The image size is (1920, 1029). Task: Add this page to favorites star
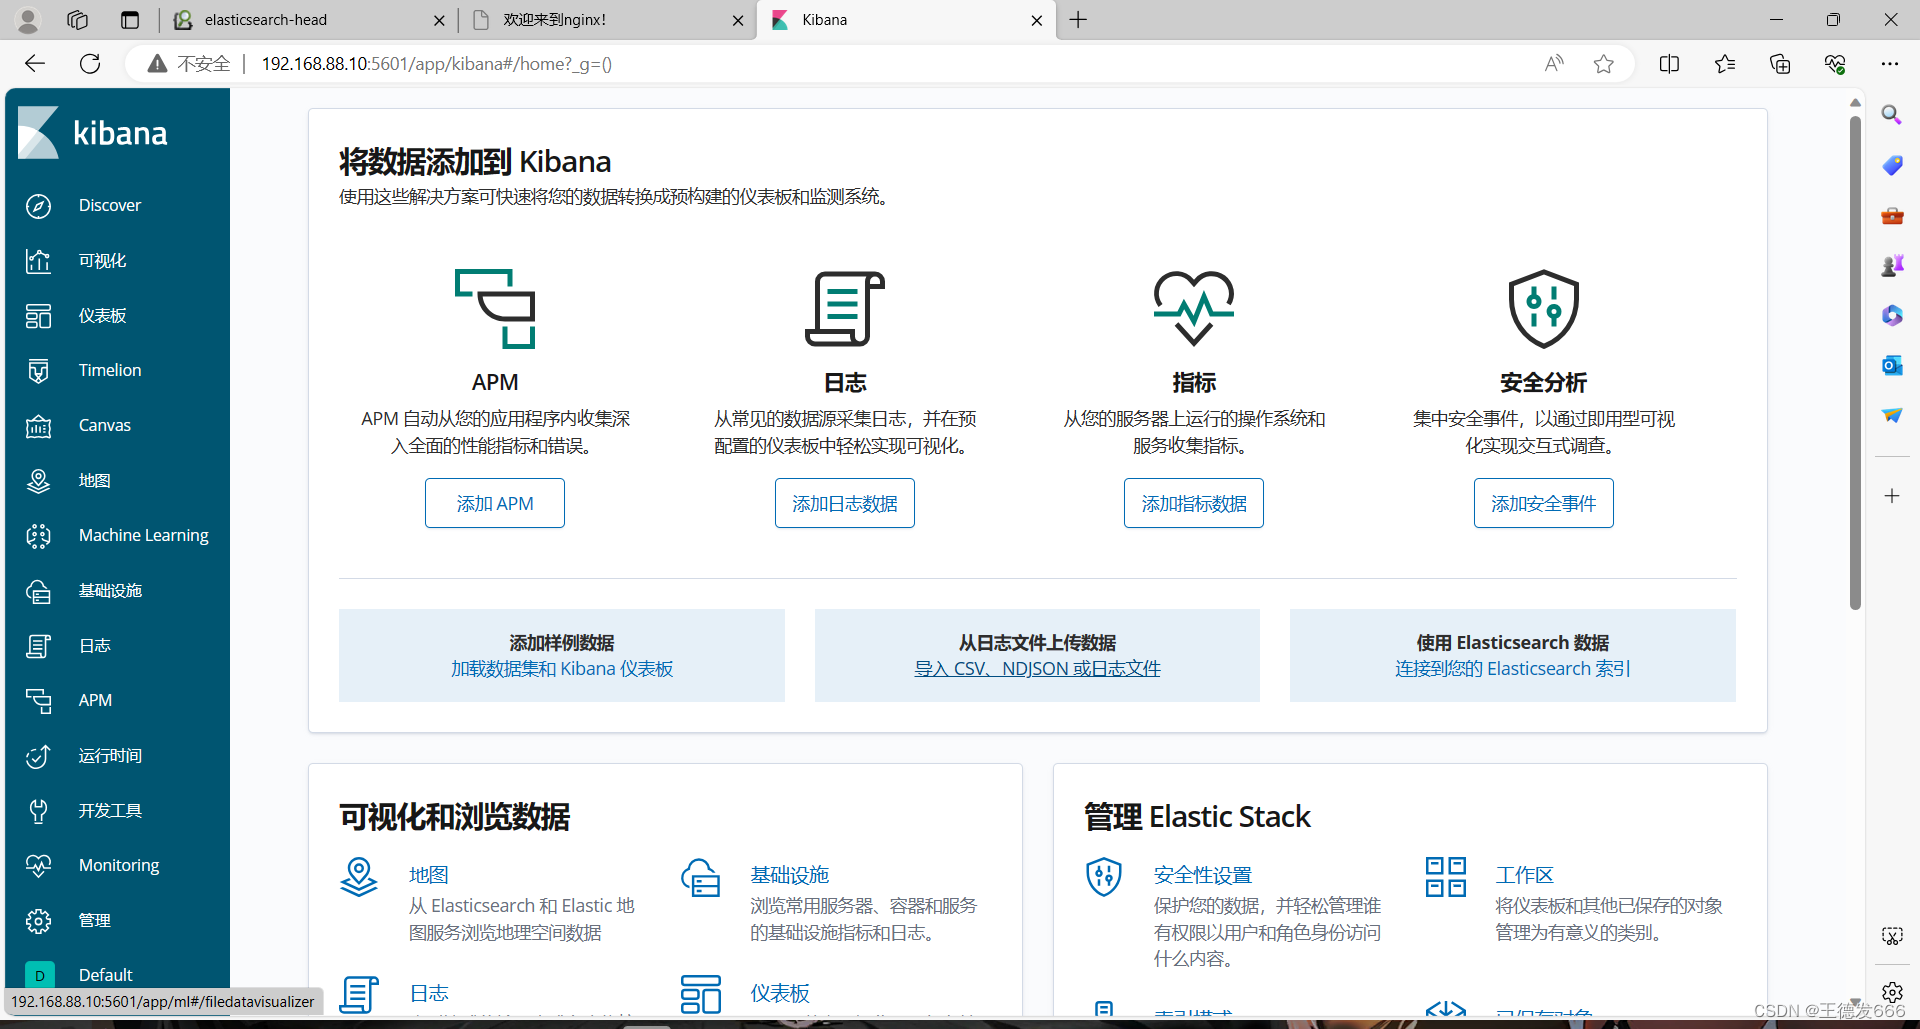(x=1604, y=64)
